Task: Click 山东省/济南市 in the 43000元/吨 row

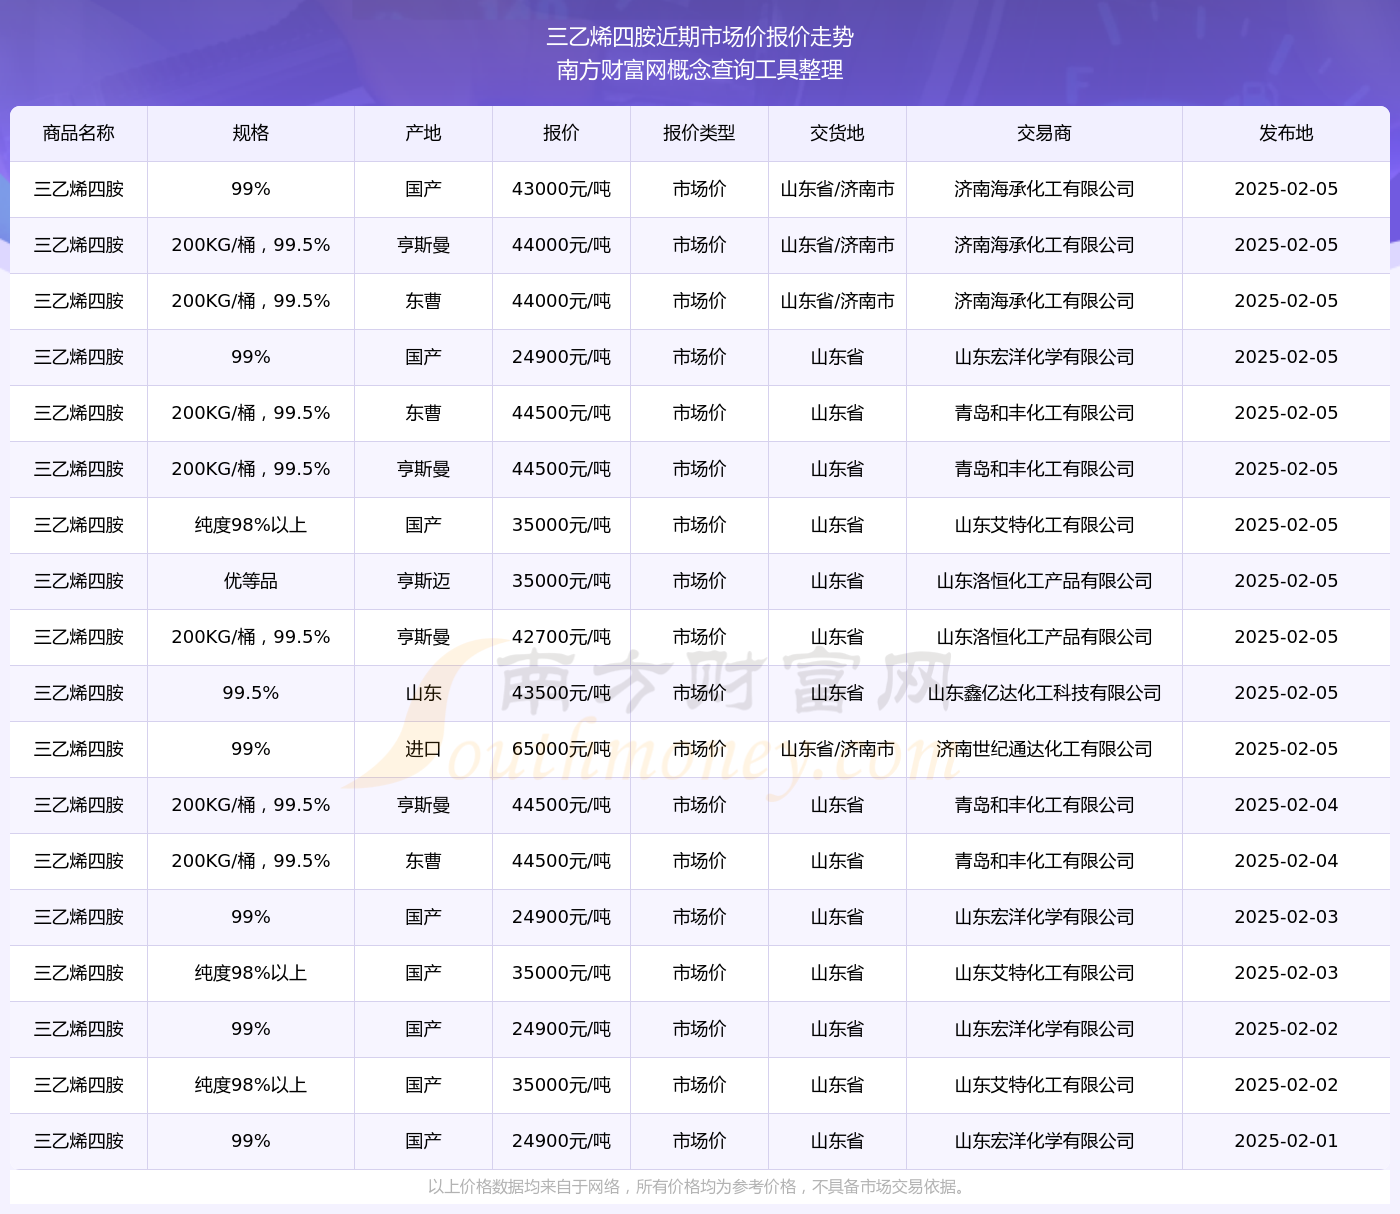Action: [x=838, y=189]
